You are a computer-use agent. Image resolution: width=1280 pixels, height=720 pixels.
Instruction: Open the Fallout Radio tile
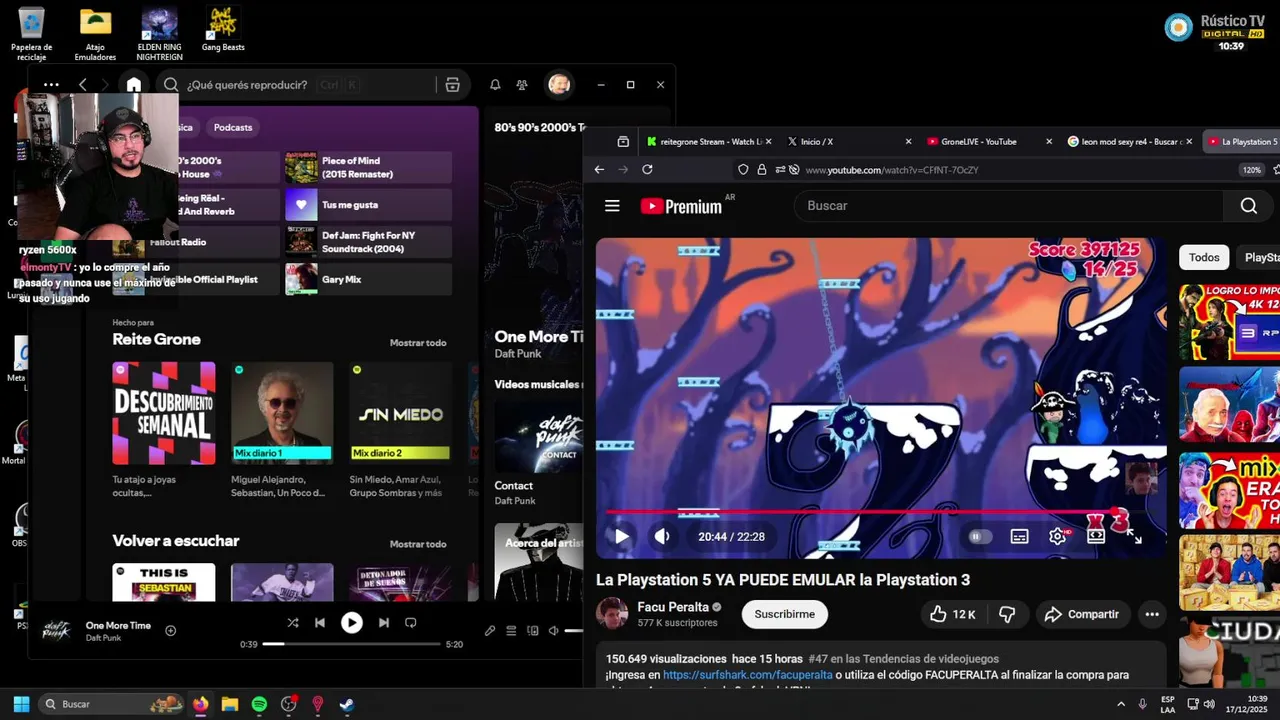coord(196,242)
